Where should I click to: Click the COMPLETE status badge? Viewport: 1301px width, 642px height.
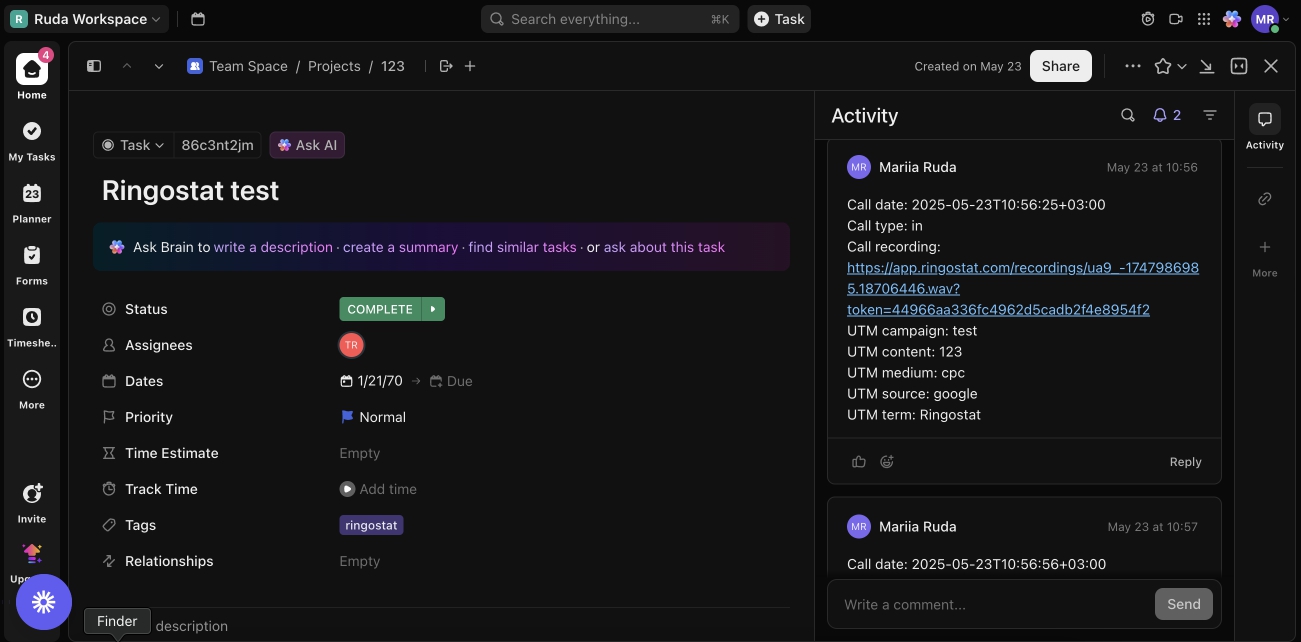point(380,309)
